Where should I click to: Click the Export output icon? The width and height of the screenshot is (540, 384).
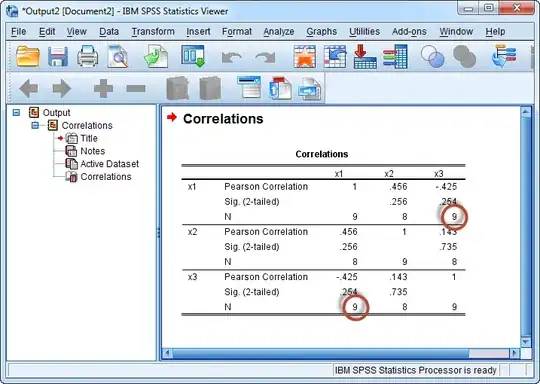(x=156, y=56)
